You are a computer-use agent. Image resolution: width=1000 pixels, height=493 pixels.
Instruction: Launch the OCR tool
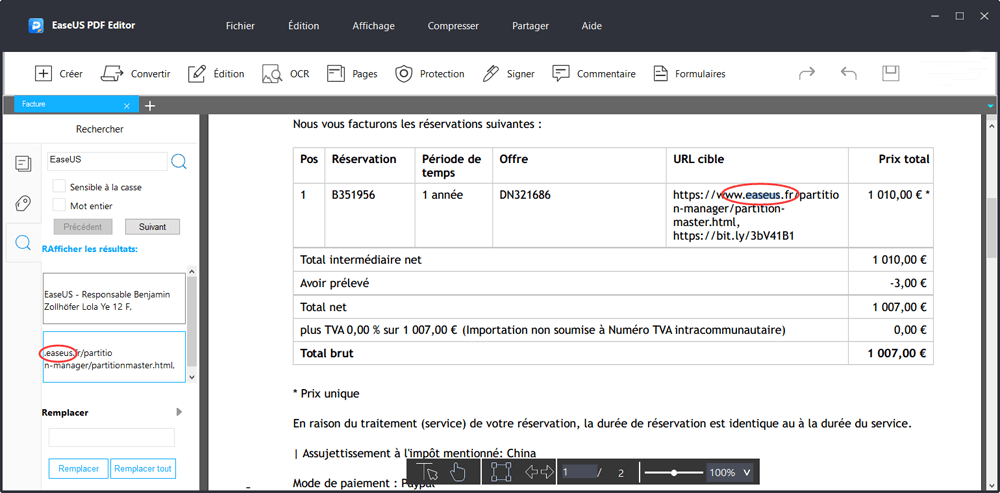pos(272,73)
